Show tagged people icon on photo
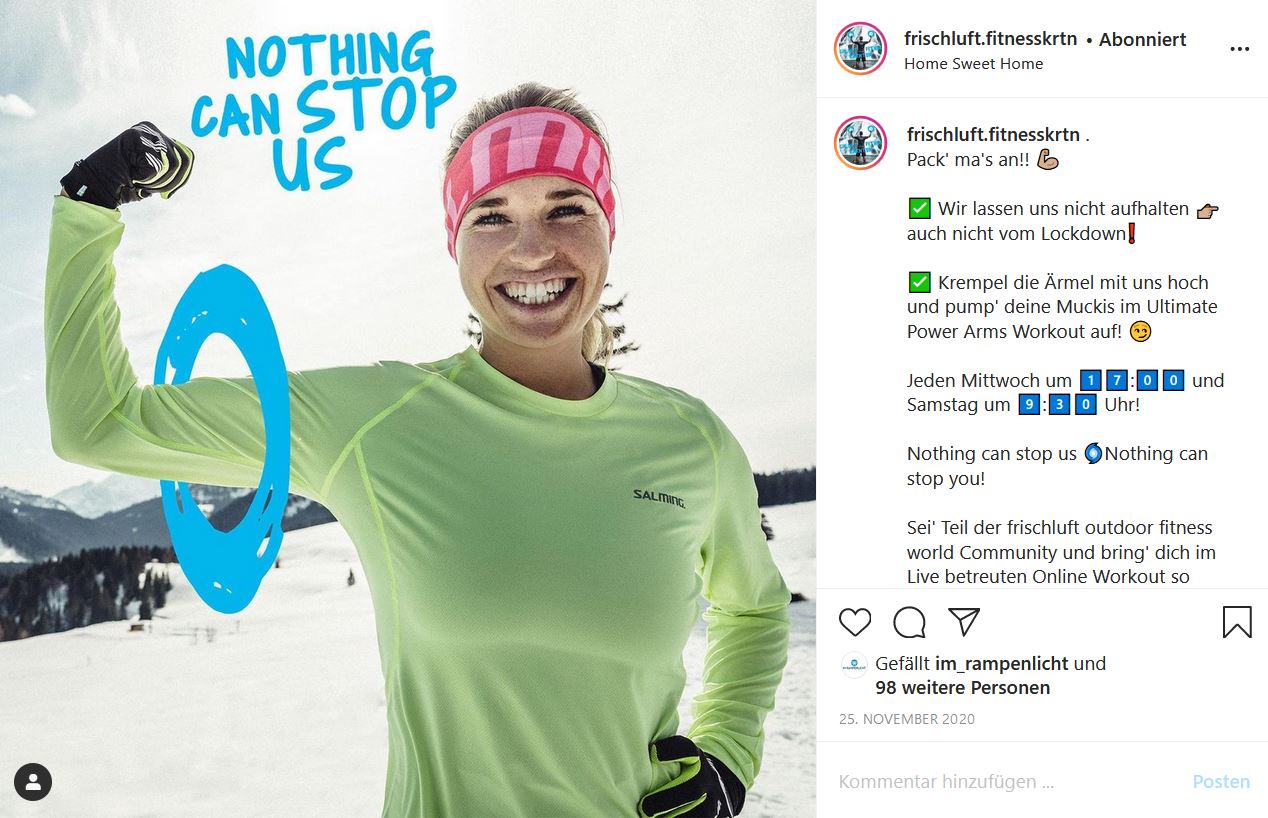 (33, 782)
